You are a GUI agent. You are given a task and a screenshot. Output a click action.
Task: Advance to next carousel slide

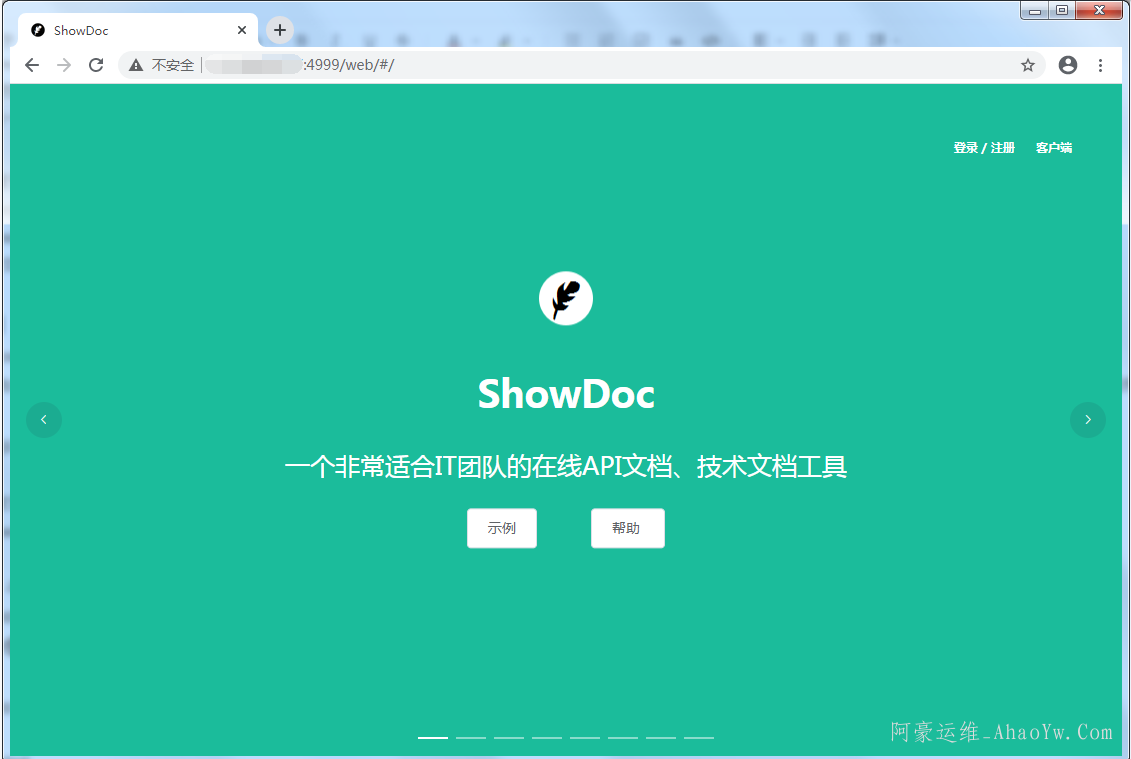point(1087,420)
